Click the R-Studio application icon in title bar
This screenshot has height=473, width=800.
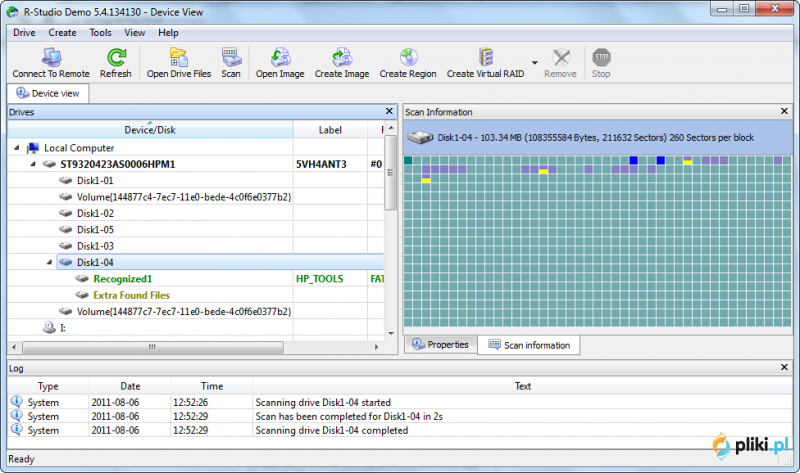13,12
